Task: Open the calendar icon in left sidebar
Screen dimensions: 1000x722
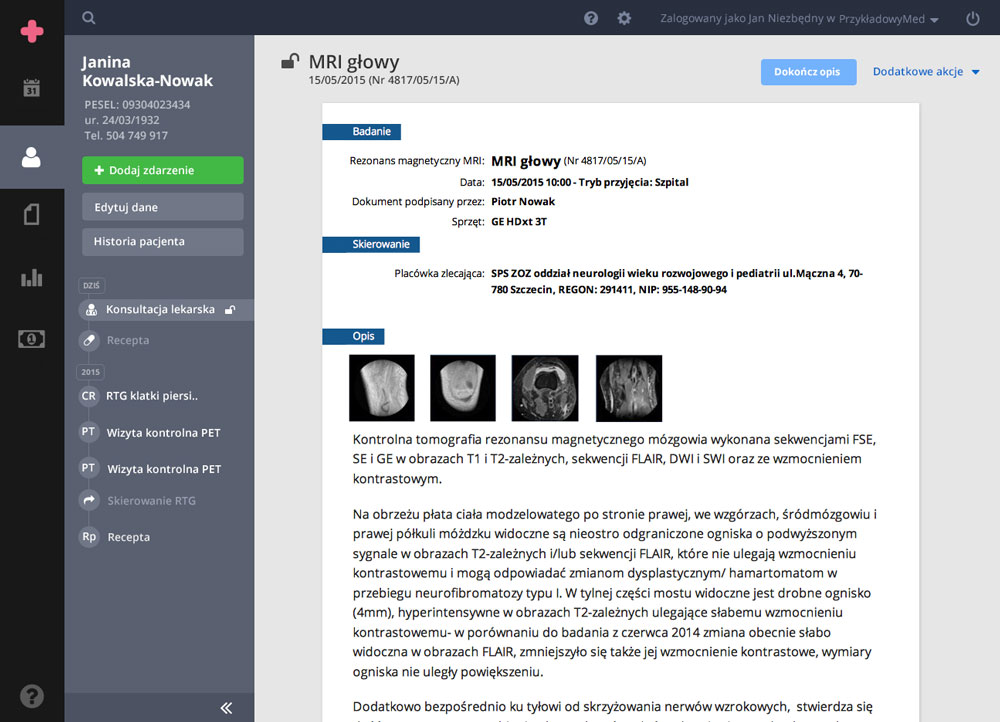Action: 32,88
